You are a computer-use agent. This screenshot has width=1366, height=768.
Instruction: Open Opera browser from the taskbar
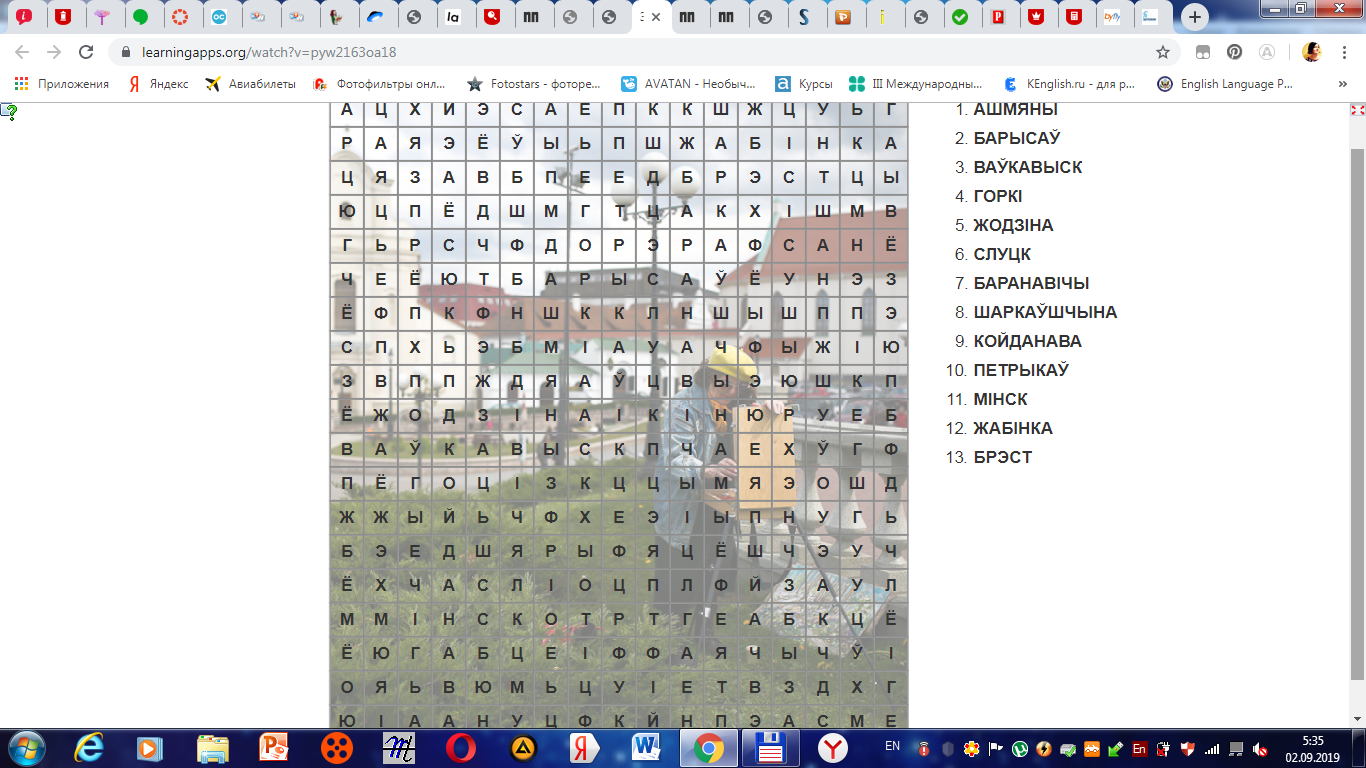pos(461,747)
